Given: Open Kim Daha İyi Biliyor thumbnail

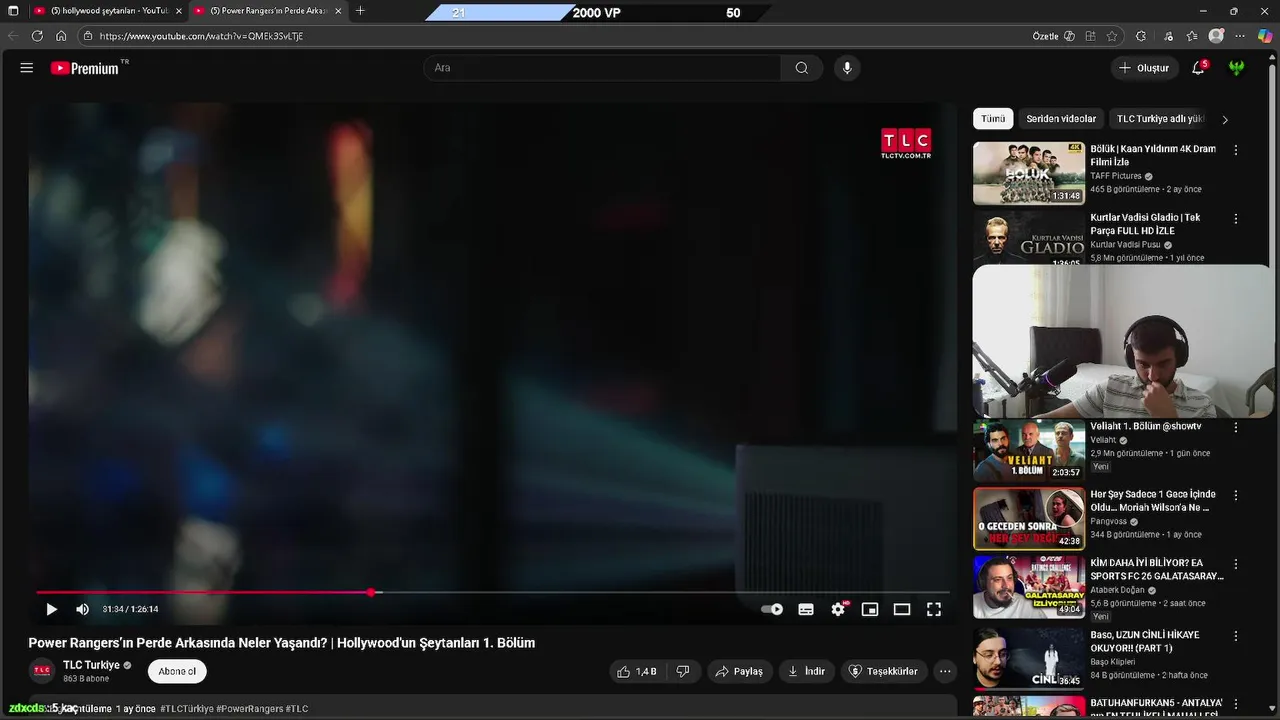Looking at the screenshot, I should click(x=1029, y=587).
